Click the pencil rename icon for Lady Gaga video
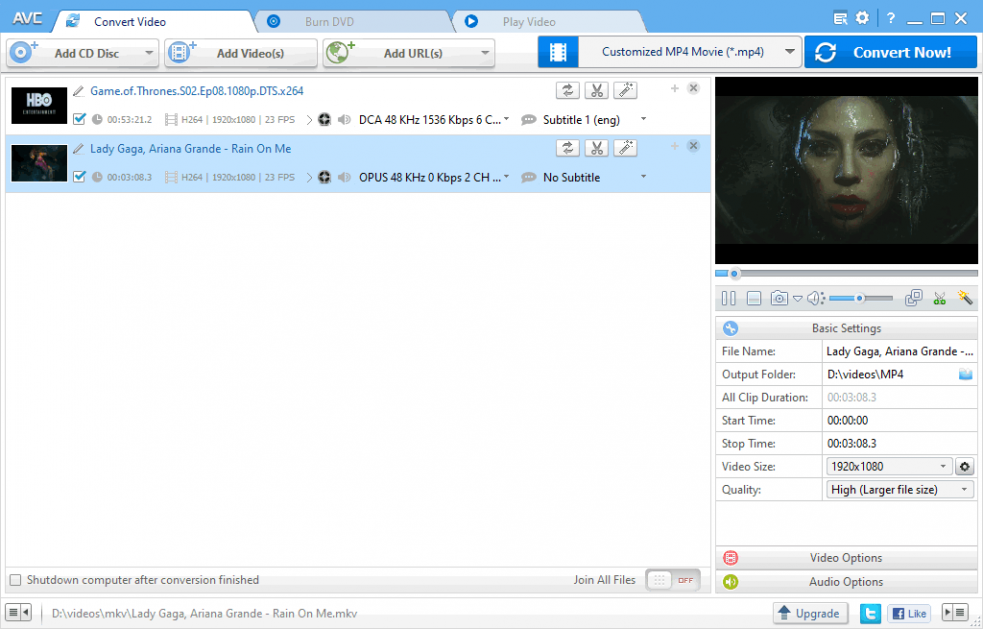The width and height of the screenshot is (983, 629). [78, 148]
